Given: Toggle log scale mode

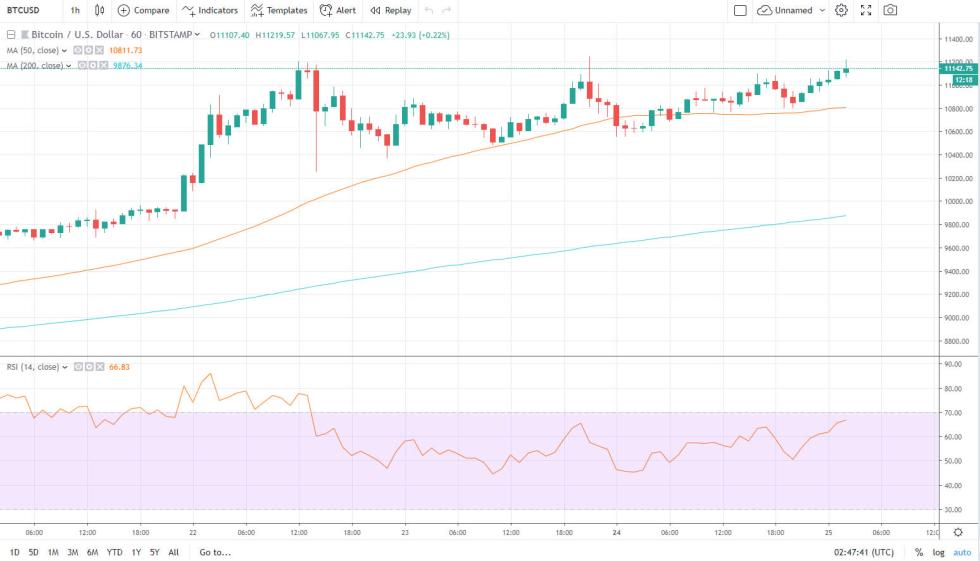Looking at the screenshot, I should point(938,552).
